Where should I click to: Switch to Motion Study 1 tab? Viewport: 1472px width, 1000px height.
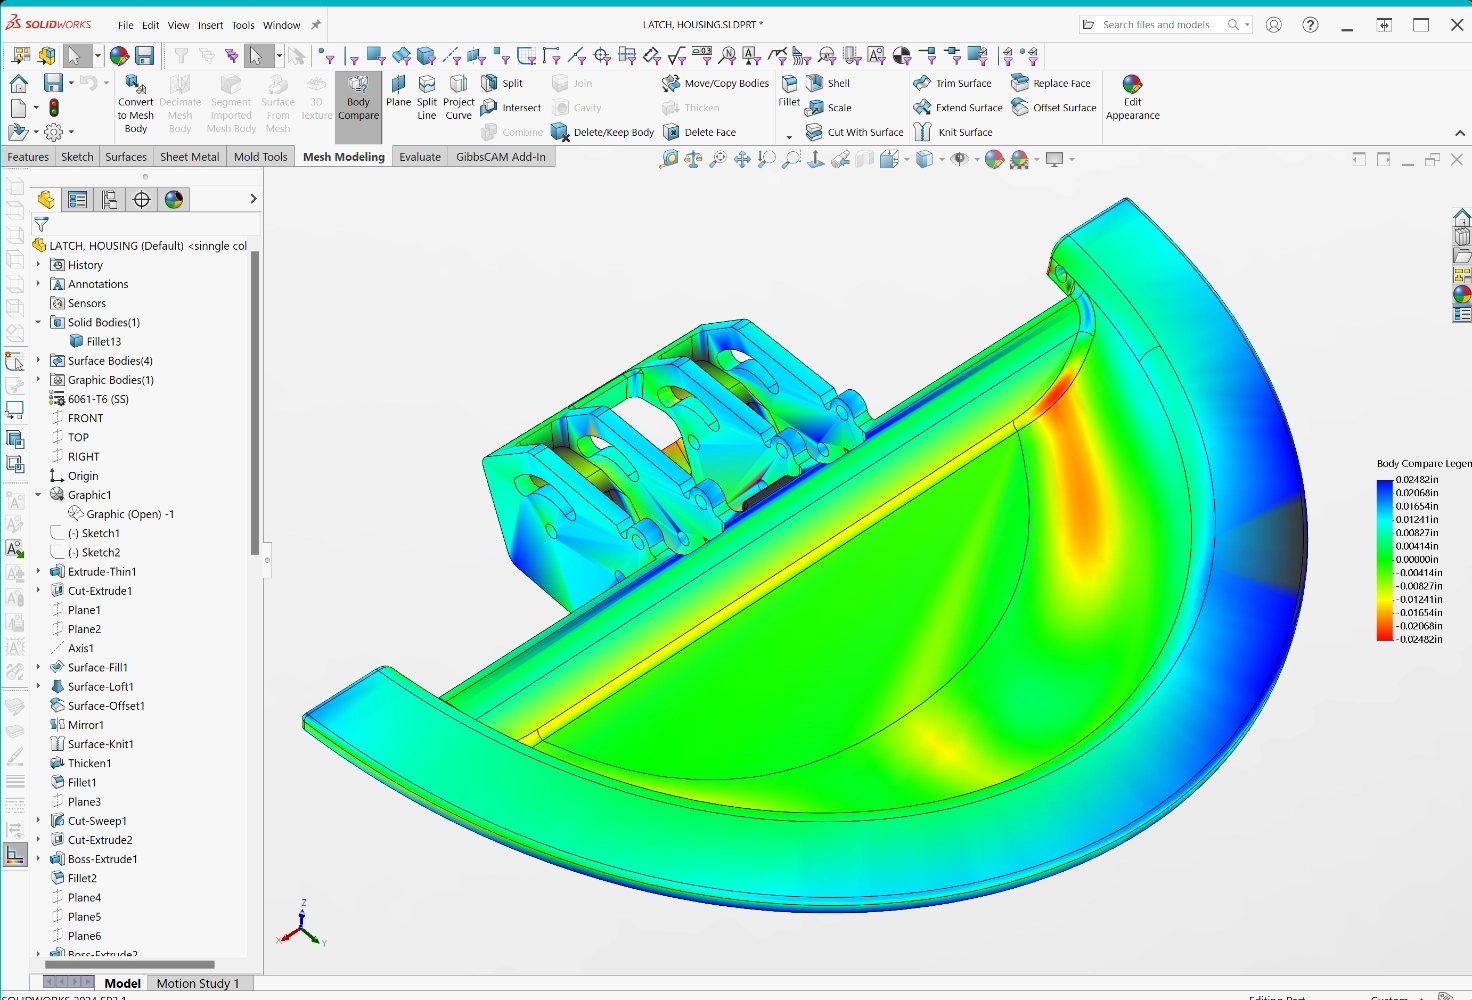tap(198, 983)
